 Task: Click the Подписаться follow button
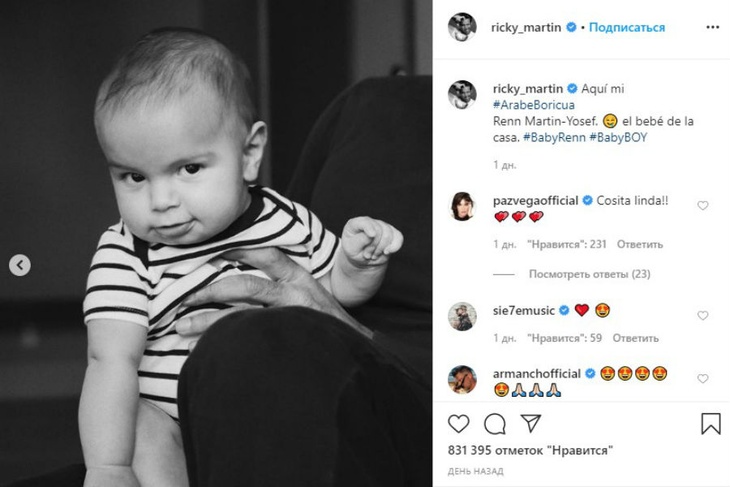tap(627, 27)
